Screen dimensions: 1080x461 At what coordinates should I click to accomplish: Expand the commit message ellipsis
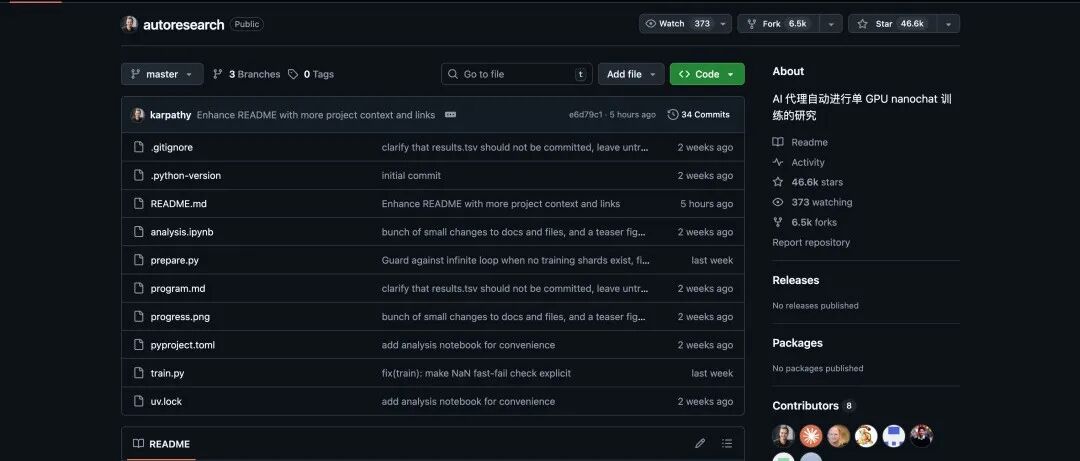click(450, 115)
